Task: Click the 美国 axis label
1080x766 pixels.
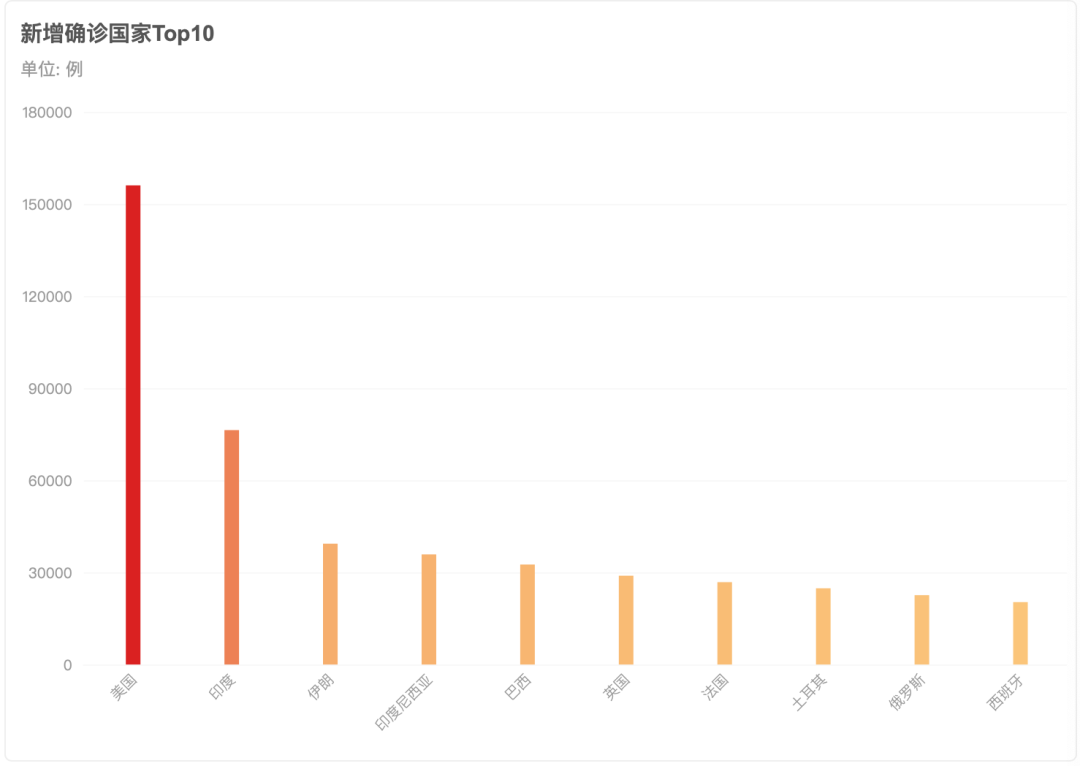Action: [124, 687]
